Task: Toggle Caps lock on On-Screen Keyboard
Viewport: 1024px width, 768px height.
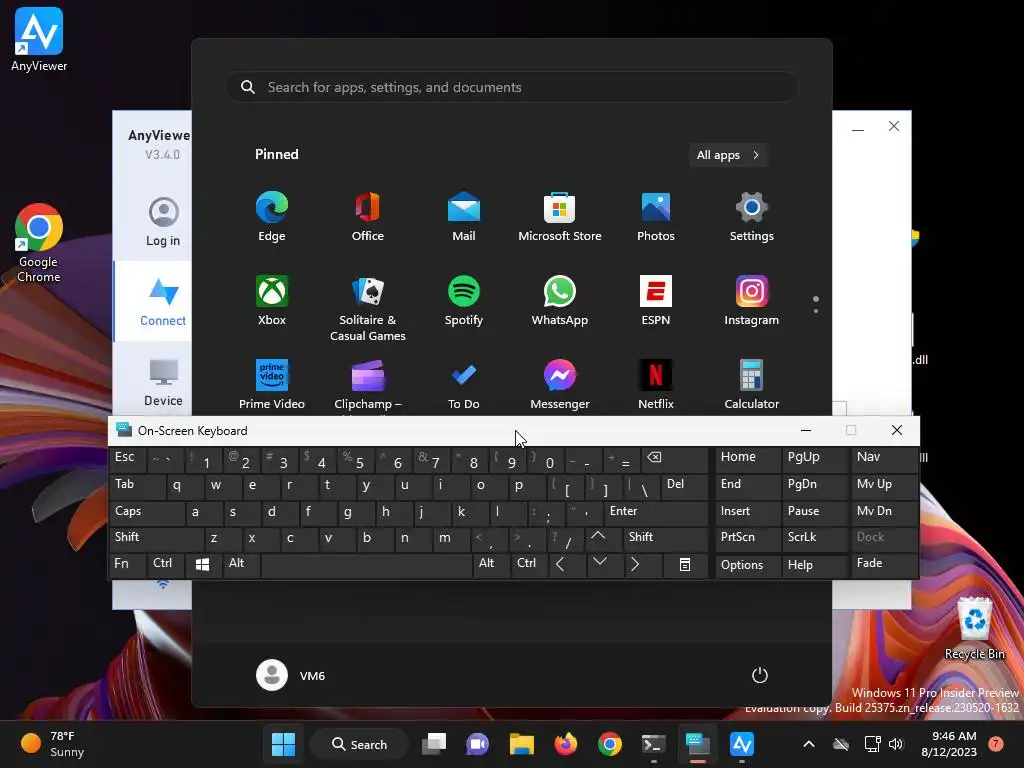Action: click(x=147, y=513)
